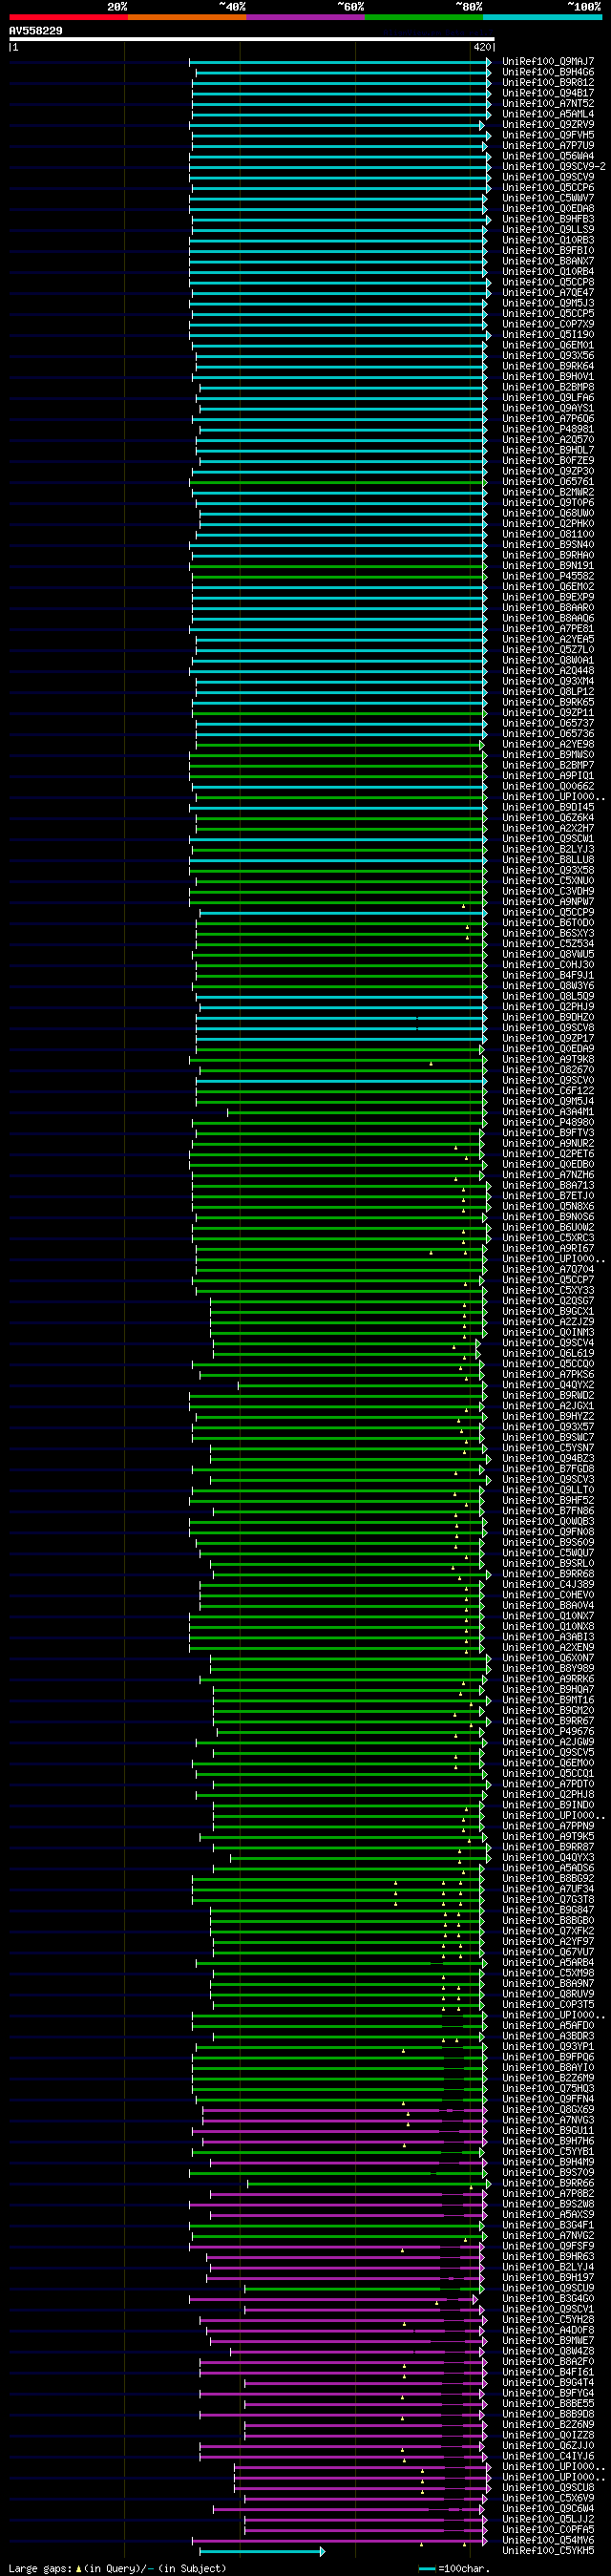This screenshot has width=611, height=2576.
Task: Click label UniRef100_Q9ZRV9
Action: click(x=548, y=124)
